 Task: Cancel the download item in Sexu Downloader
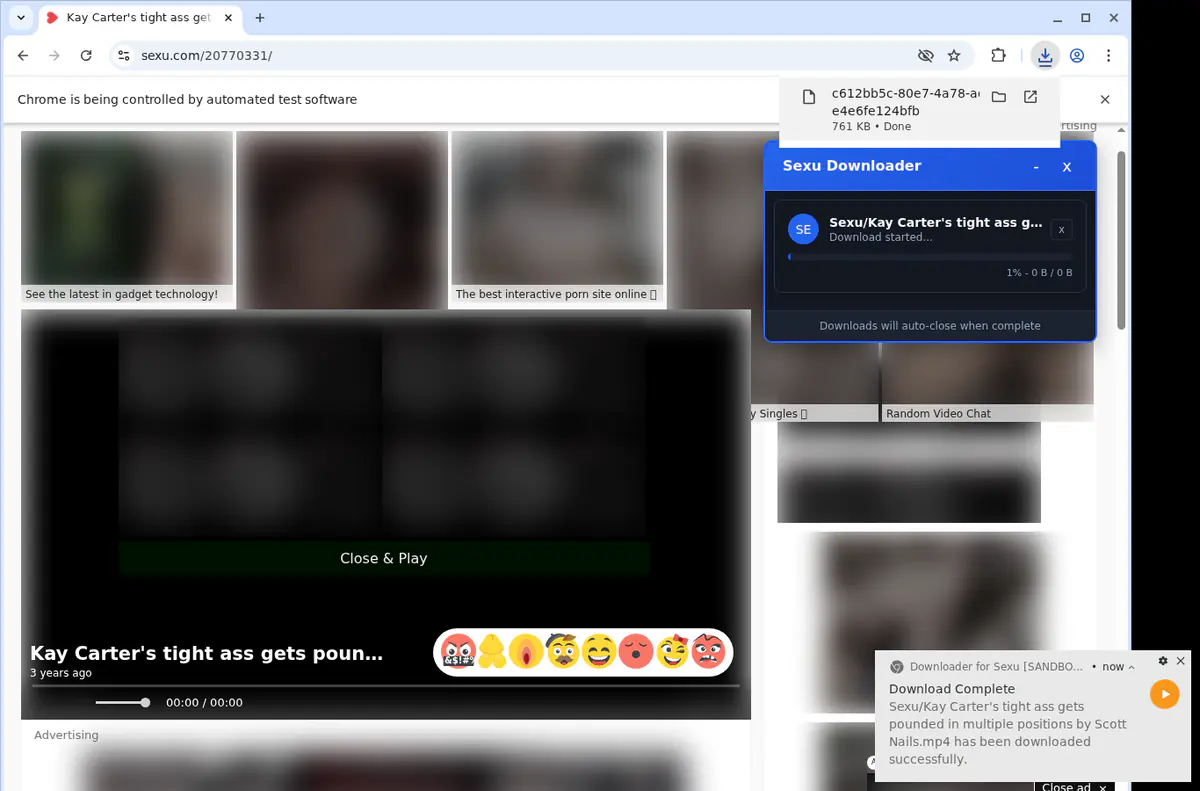point(1061,230)
